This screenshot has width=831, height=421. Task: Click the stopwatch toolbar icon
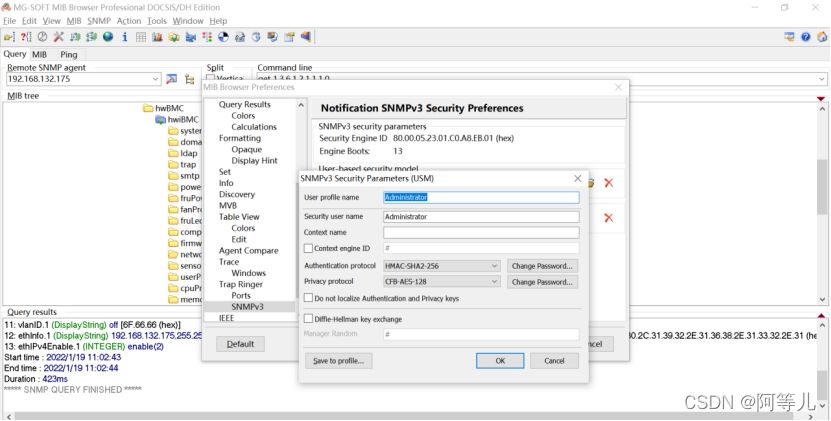(256, 37)
